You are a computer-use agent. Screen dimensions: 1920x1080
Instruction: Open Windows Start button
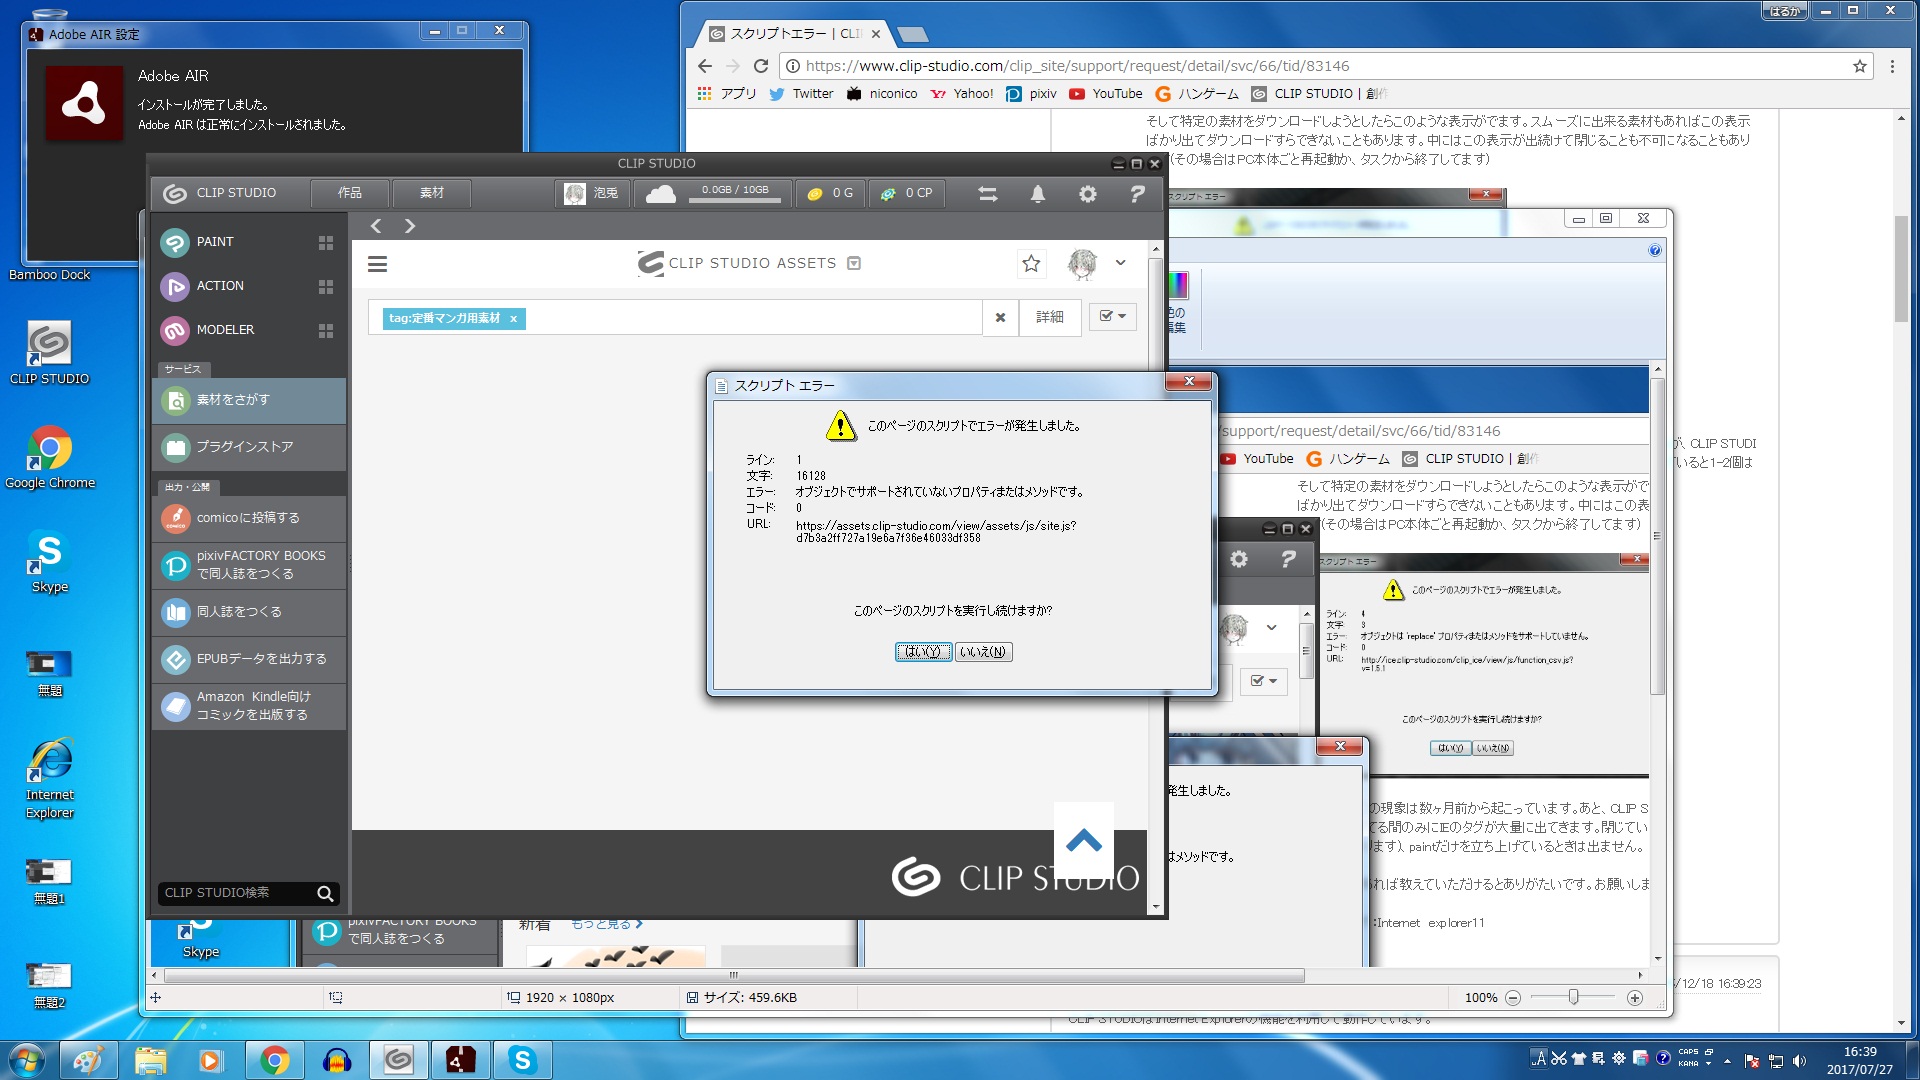point(26,1060)
